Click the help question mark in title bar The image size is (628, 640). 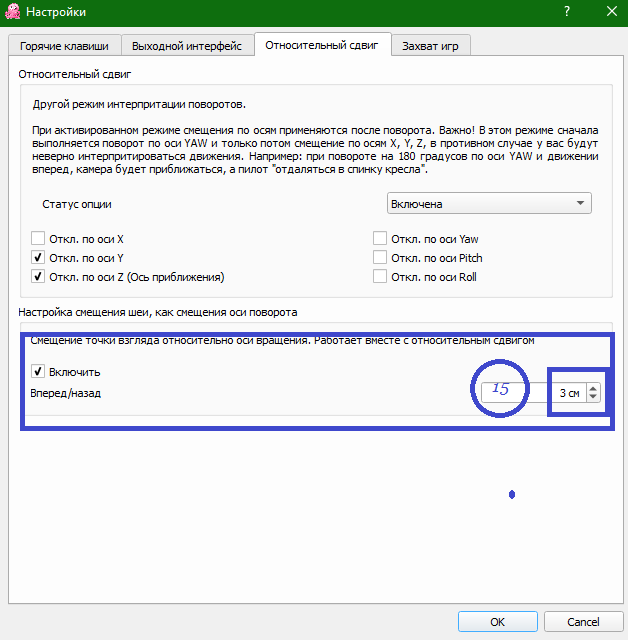click(567, 11)
